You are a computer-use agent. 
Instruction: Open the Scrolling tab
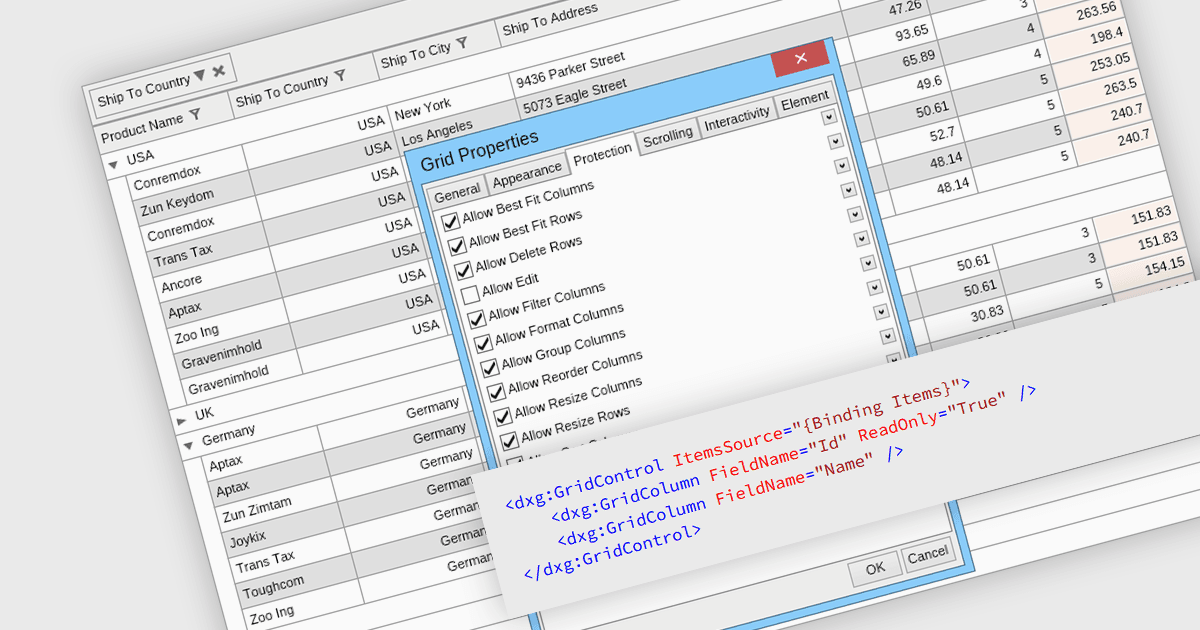click(667, 136)
